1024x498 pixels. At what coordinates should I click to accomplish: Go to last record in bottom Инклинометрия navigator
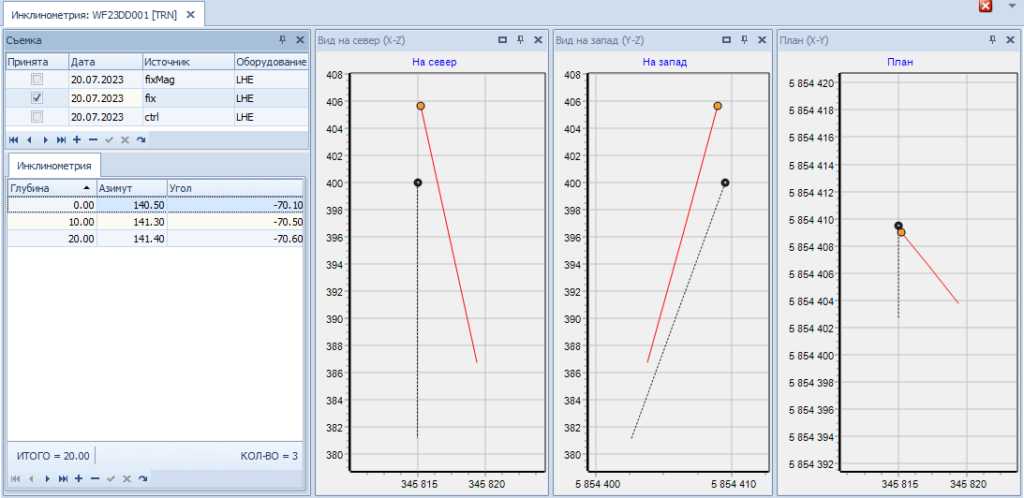click(x=62, y=479)
